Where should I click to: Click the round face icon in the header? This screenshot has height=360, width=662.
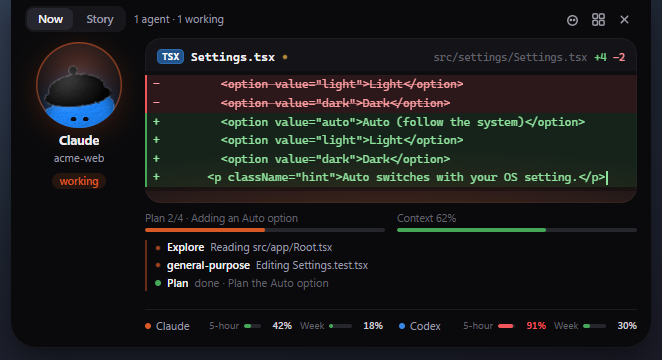click(x=572, y=20)
